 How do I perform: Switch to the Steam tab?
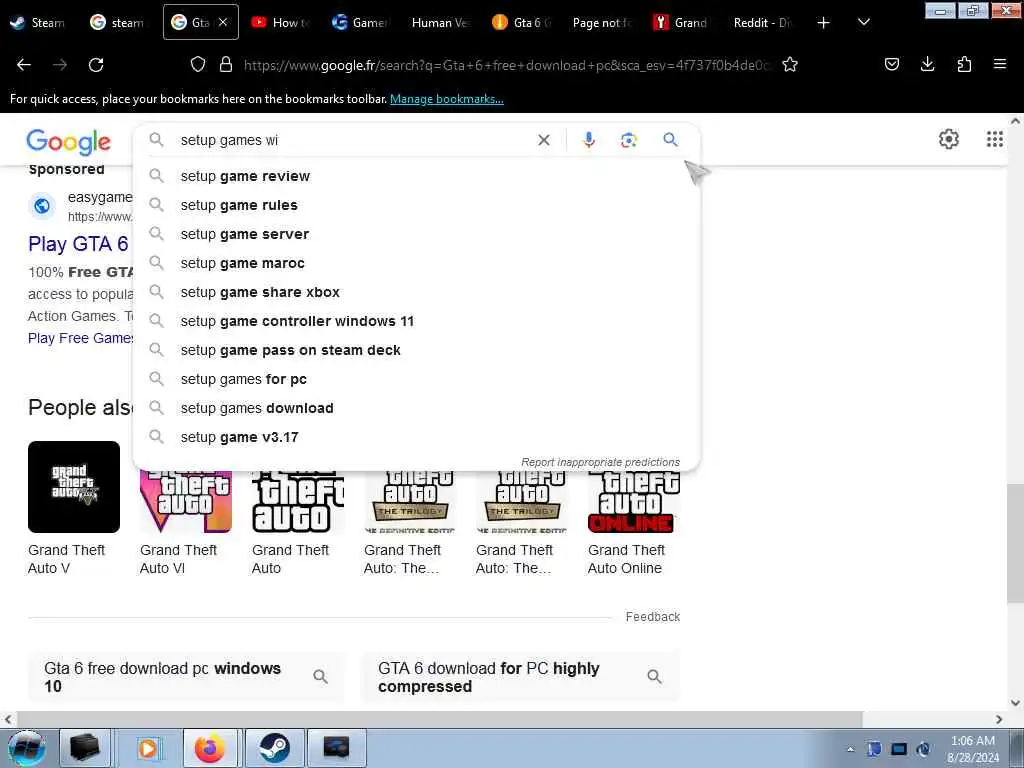38,23
